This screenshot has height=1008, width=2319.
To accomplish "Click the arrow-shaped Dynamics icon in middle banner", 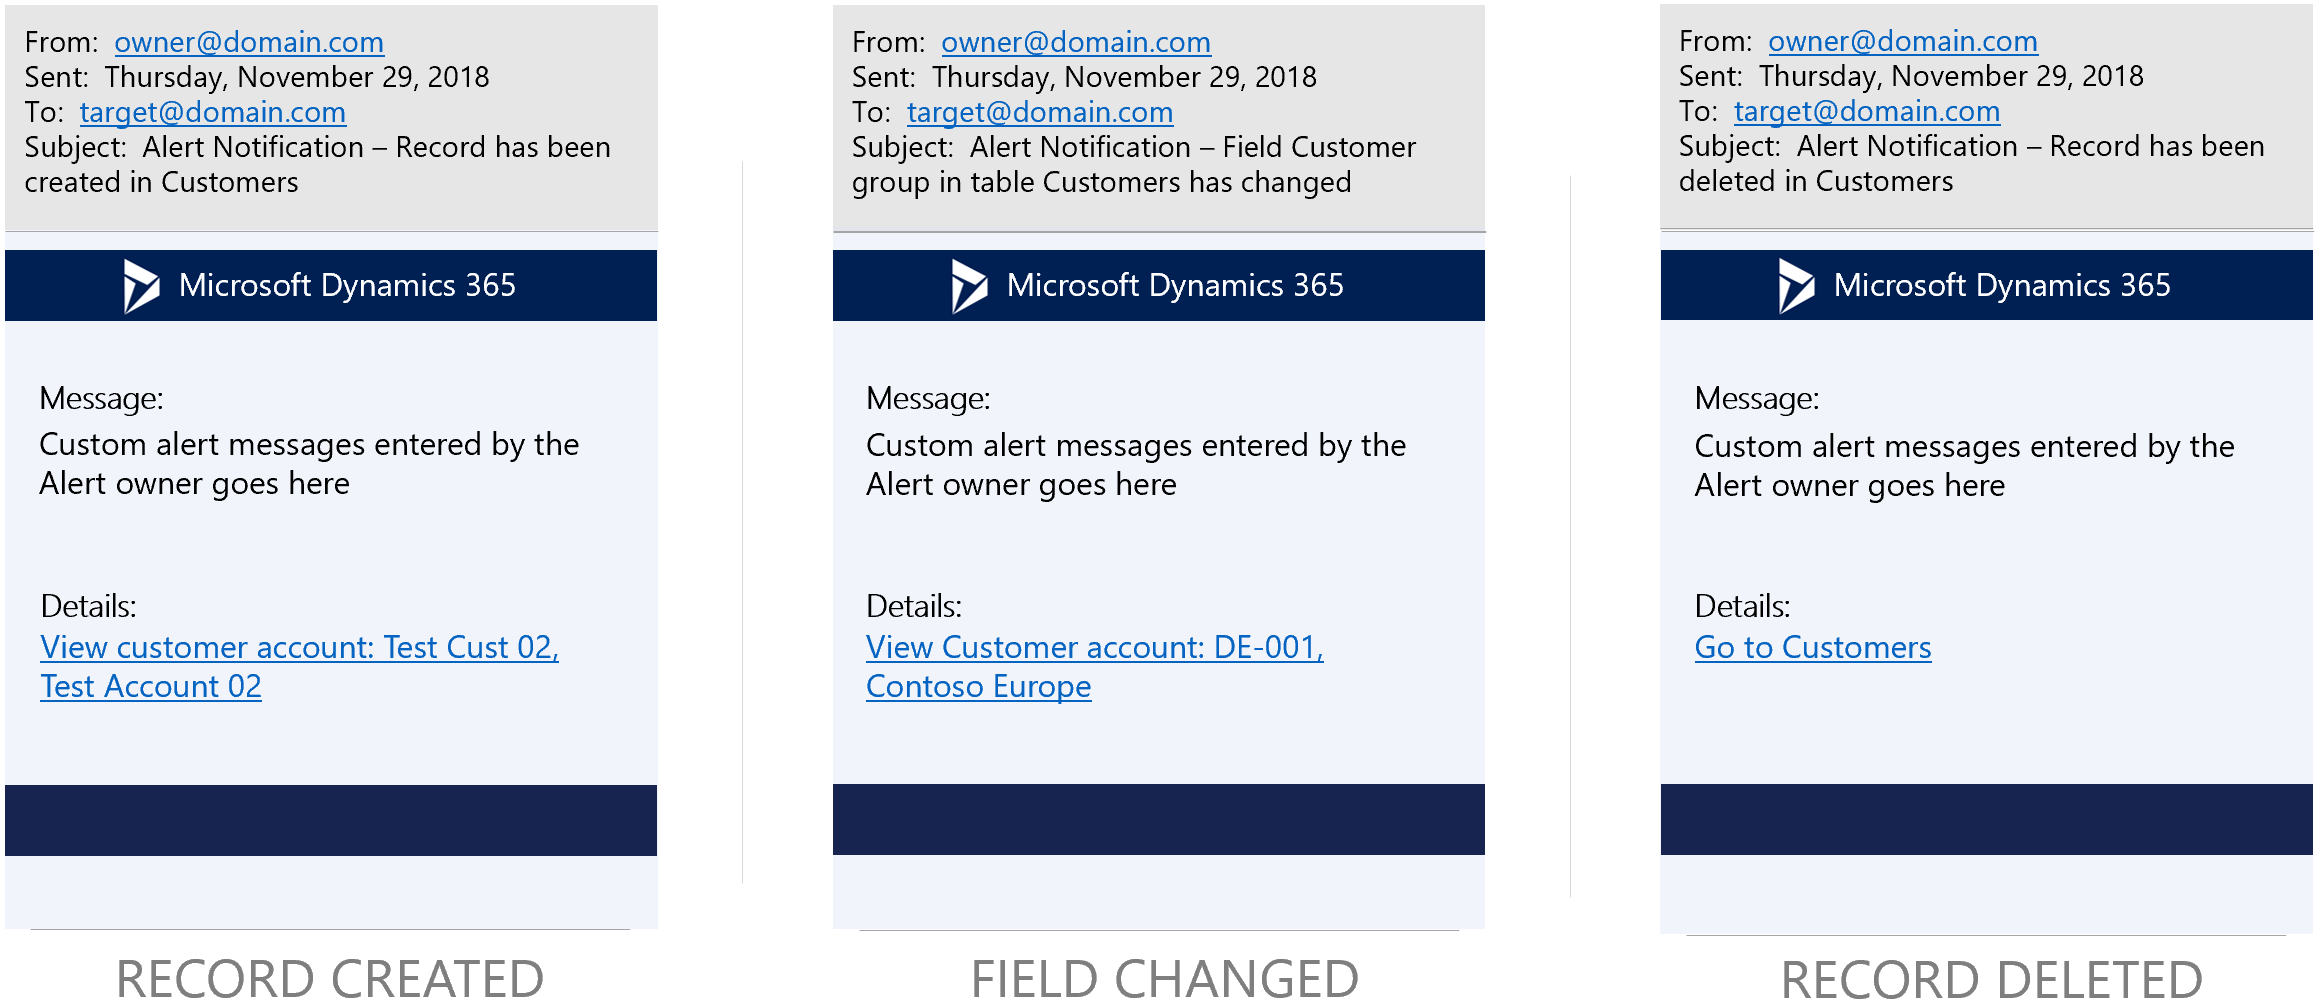I will [x=968, y=284].
